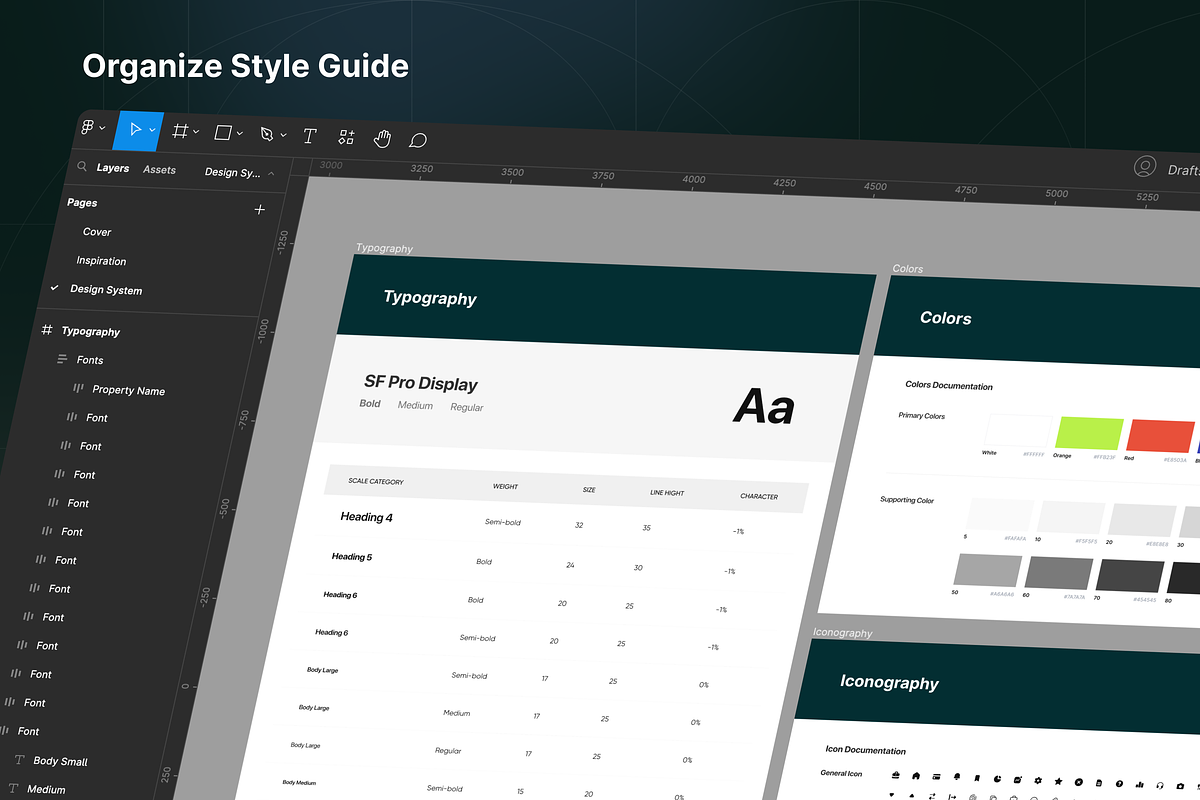Click the bar chart icon in General Icon row
Screen dimensions: 1200x800
[1139, 784]
